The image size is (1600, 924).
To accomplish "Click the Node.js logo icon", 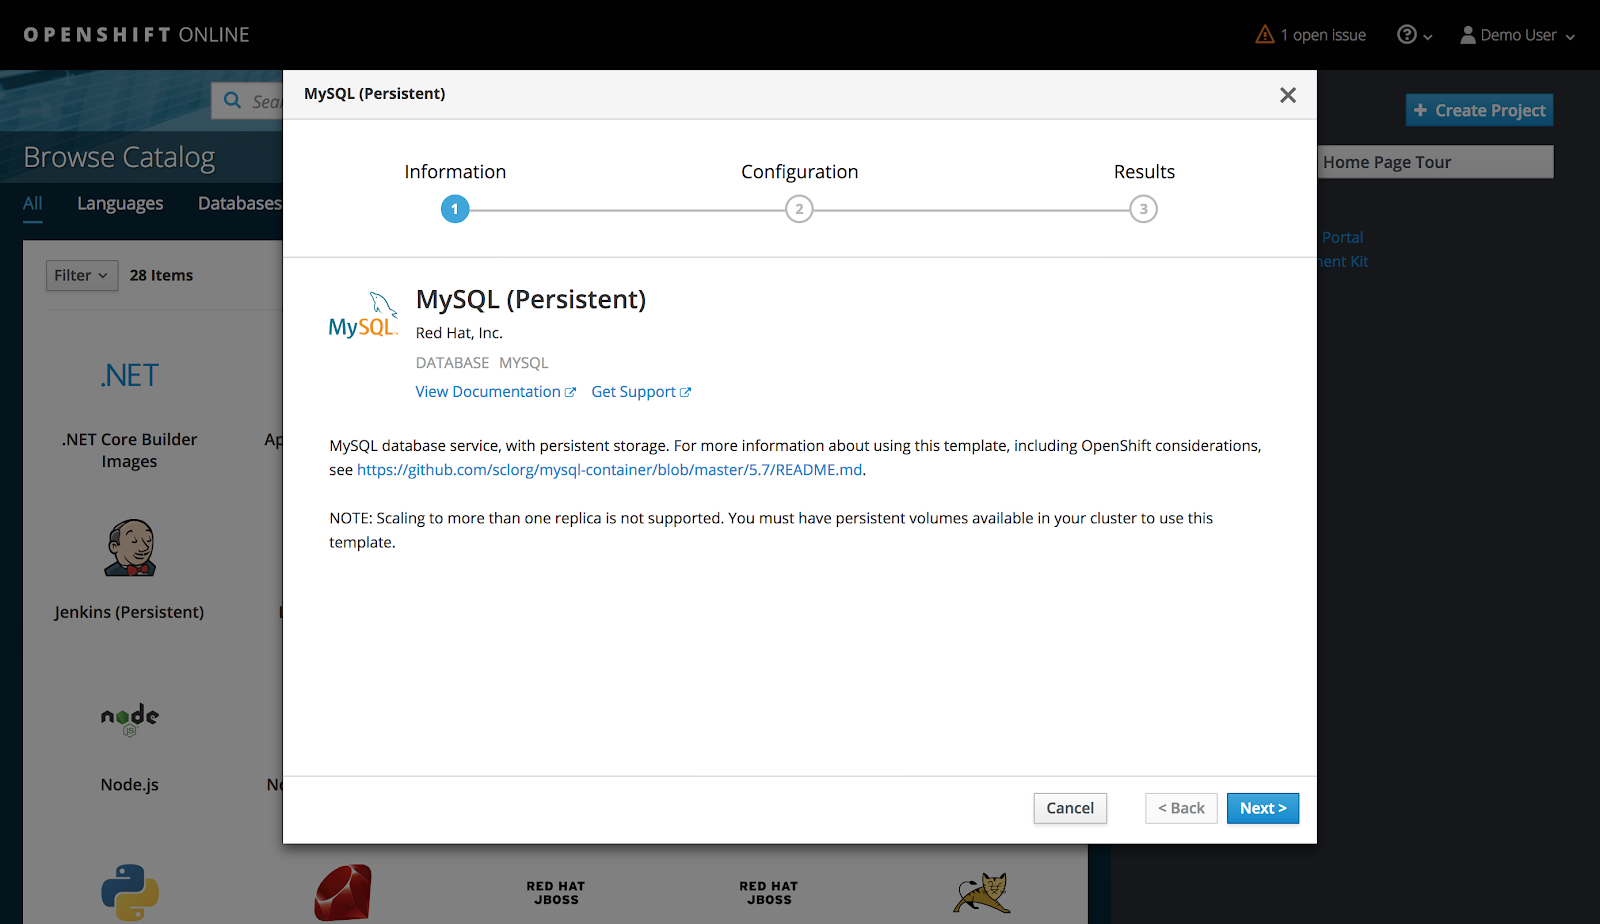I will 130,719.
